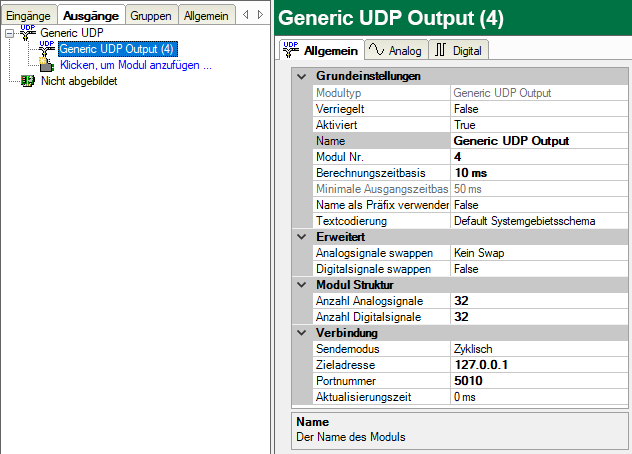Click the 'Sendemodus' property label
Viewport: 632px width, 454px height.
(x=347, y=349)
